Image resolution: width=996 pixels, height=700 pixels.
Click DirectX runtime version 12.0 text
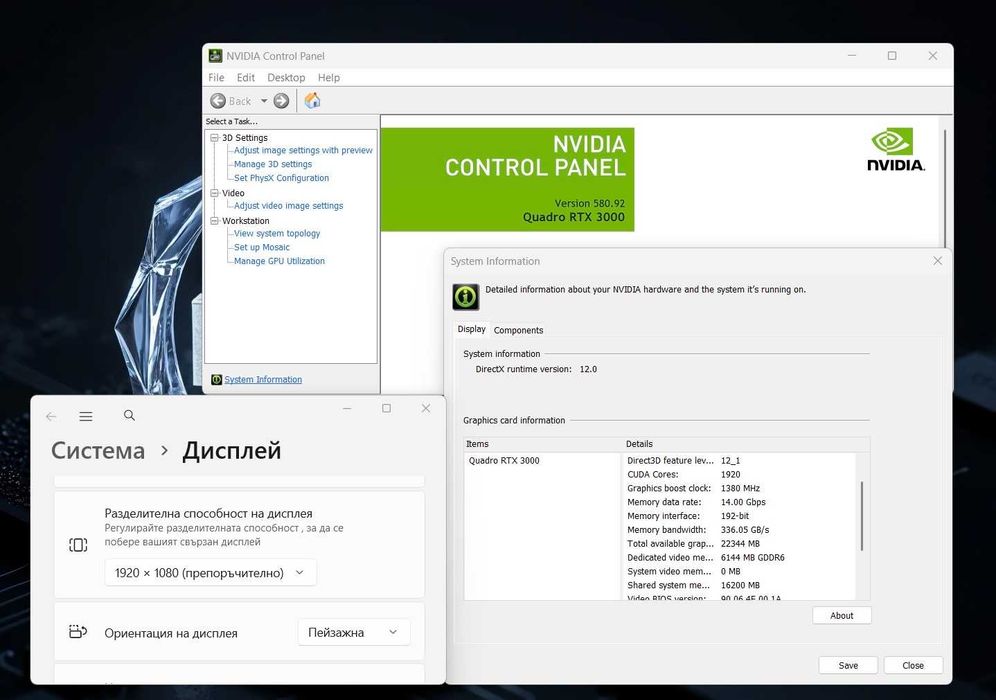pos(536,369)
